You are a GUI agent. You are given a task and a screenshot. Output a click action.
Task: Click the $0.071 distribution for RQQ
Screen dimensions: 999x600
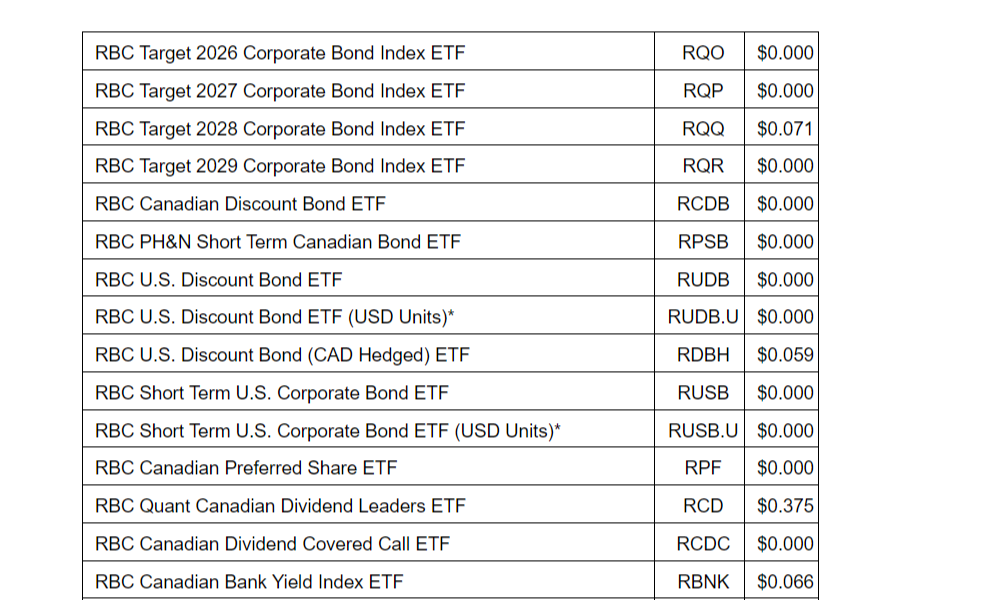[785, 129]
